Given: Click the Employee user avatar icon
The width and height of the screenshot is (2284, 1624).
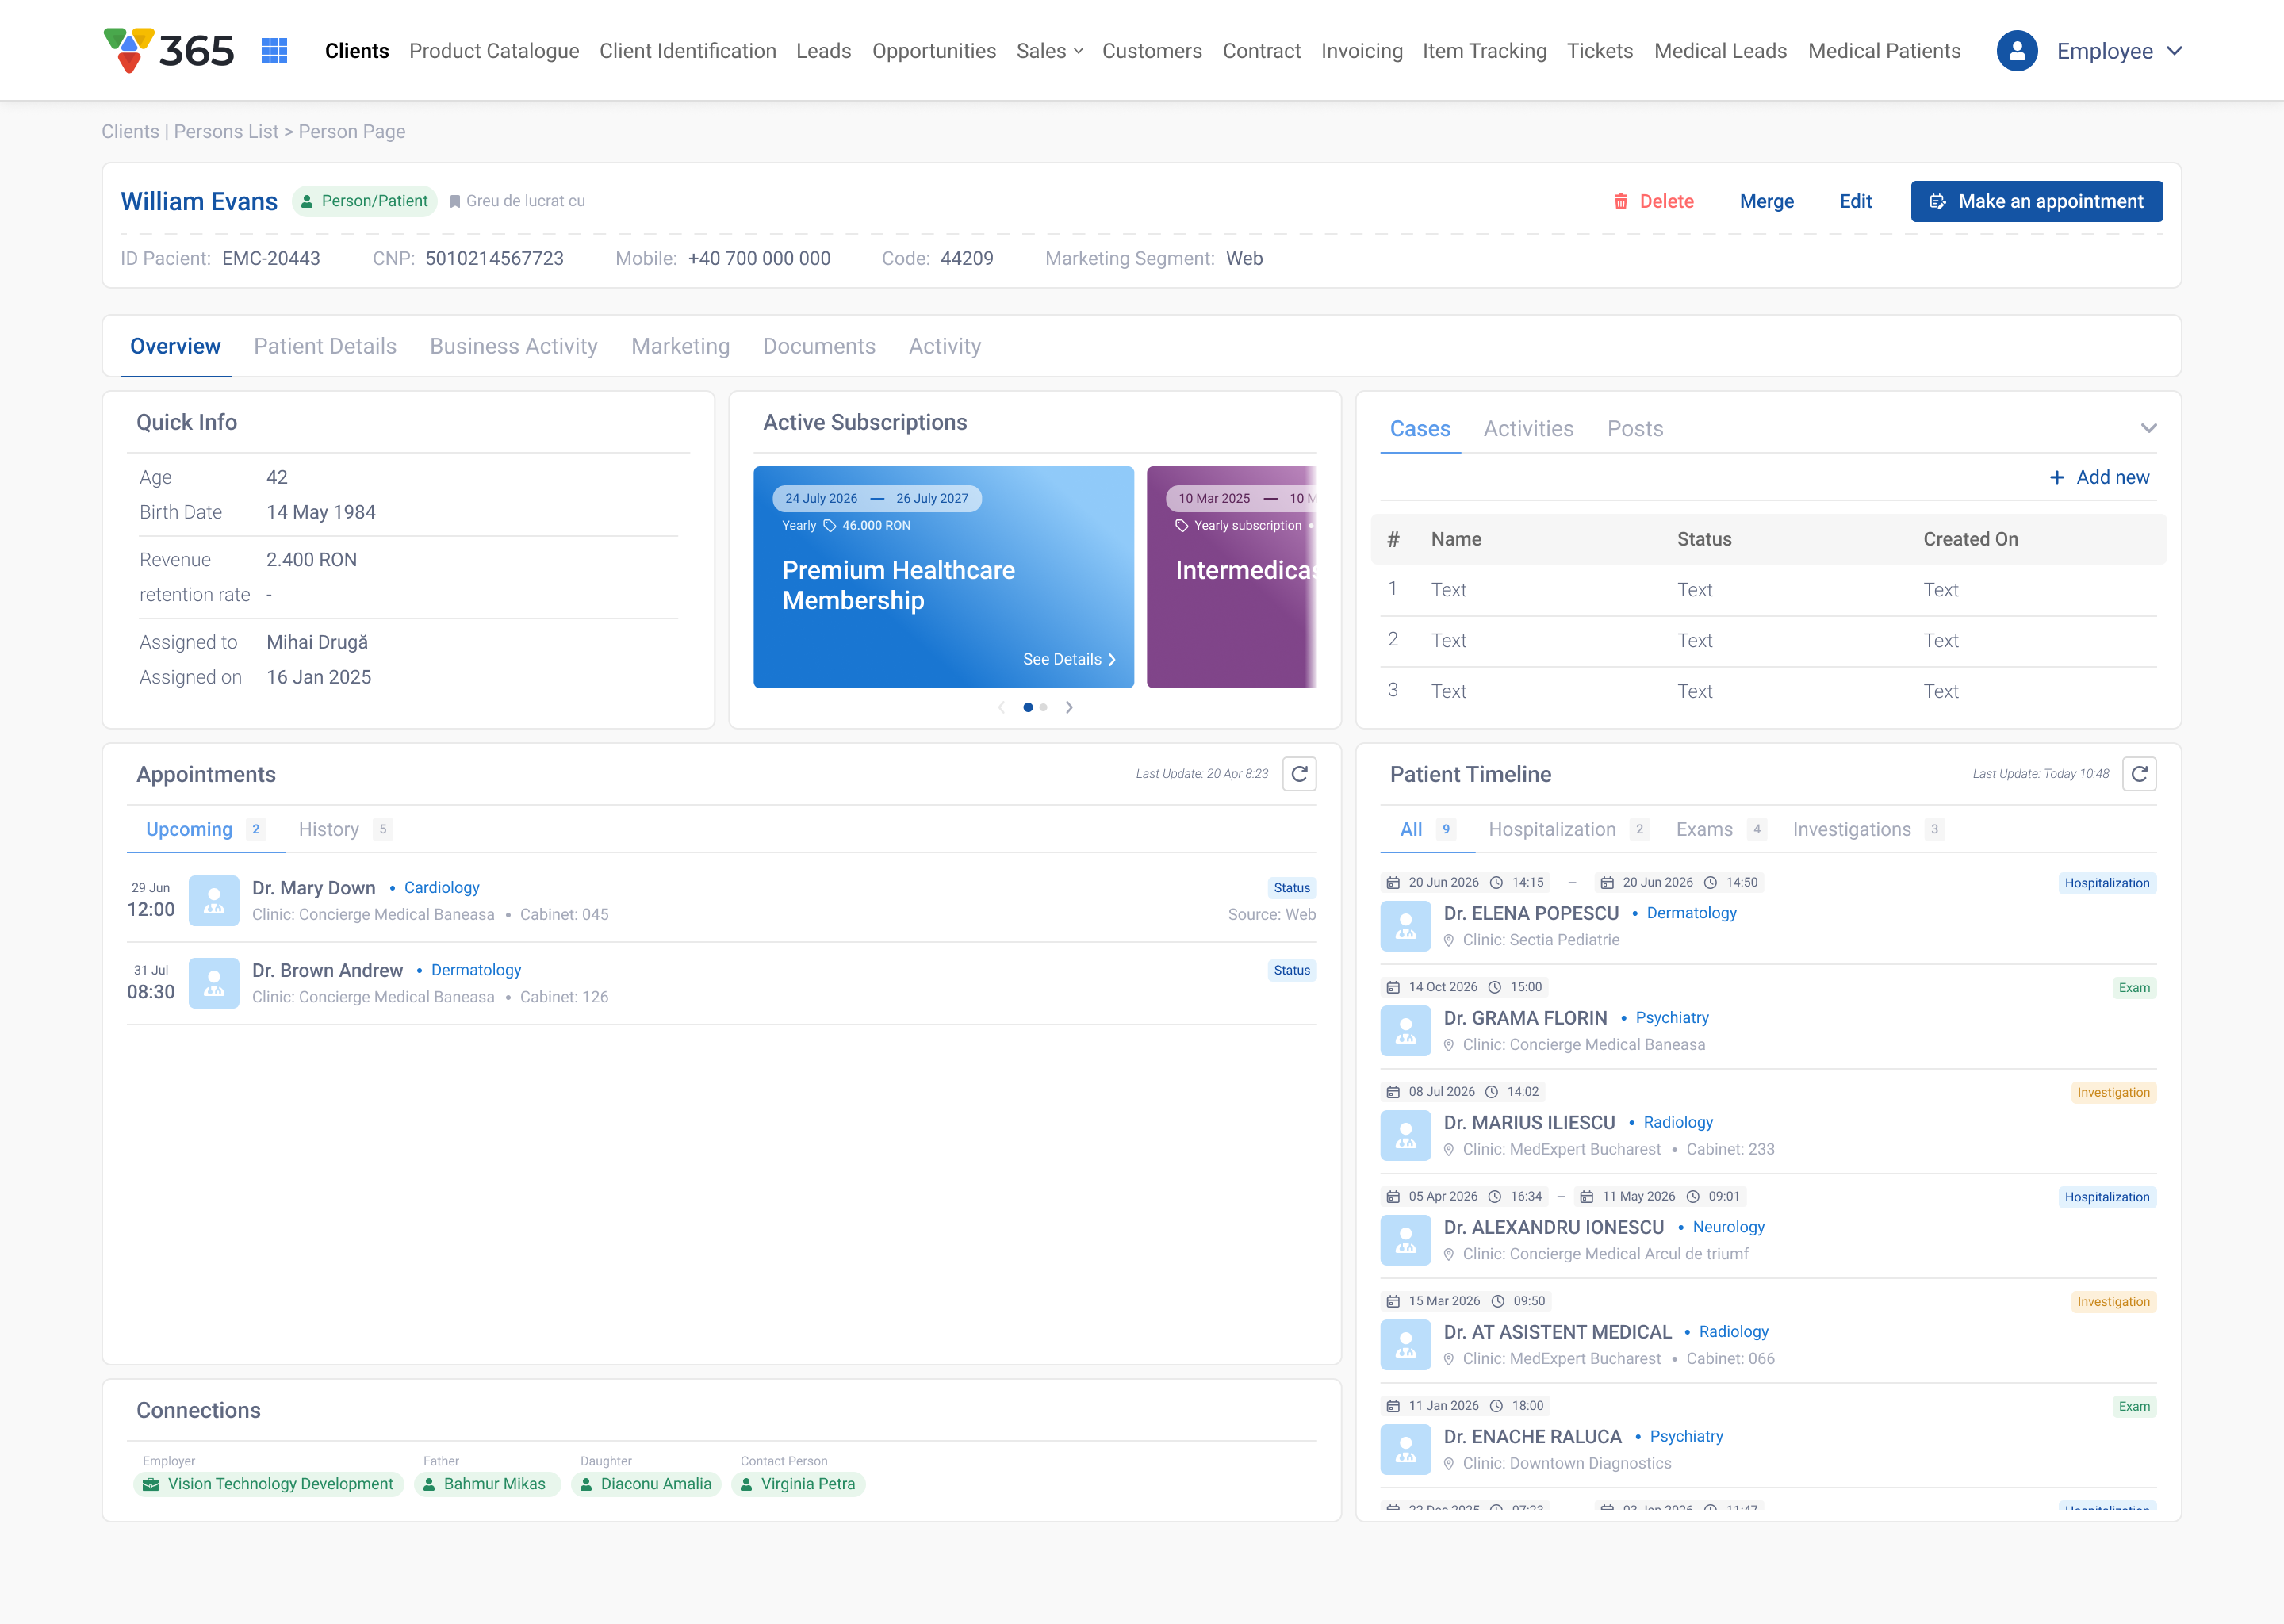Looking at the screenshot, I should pyautogui.click(x=2017, y=51).
